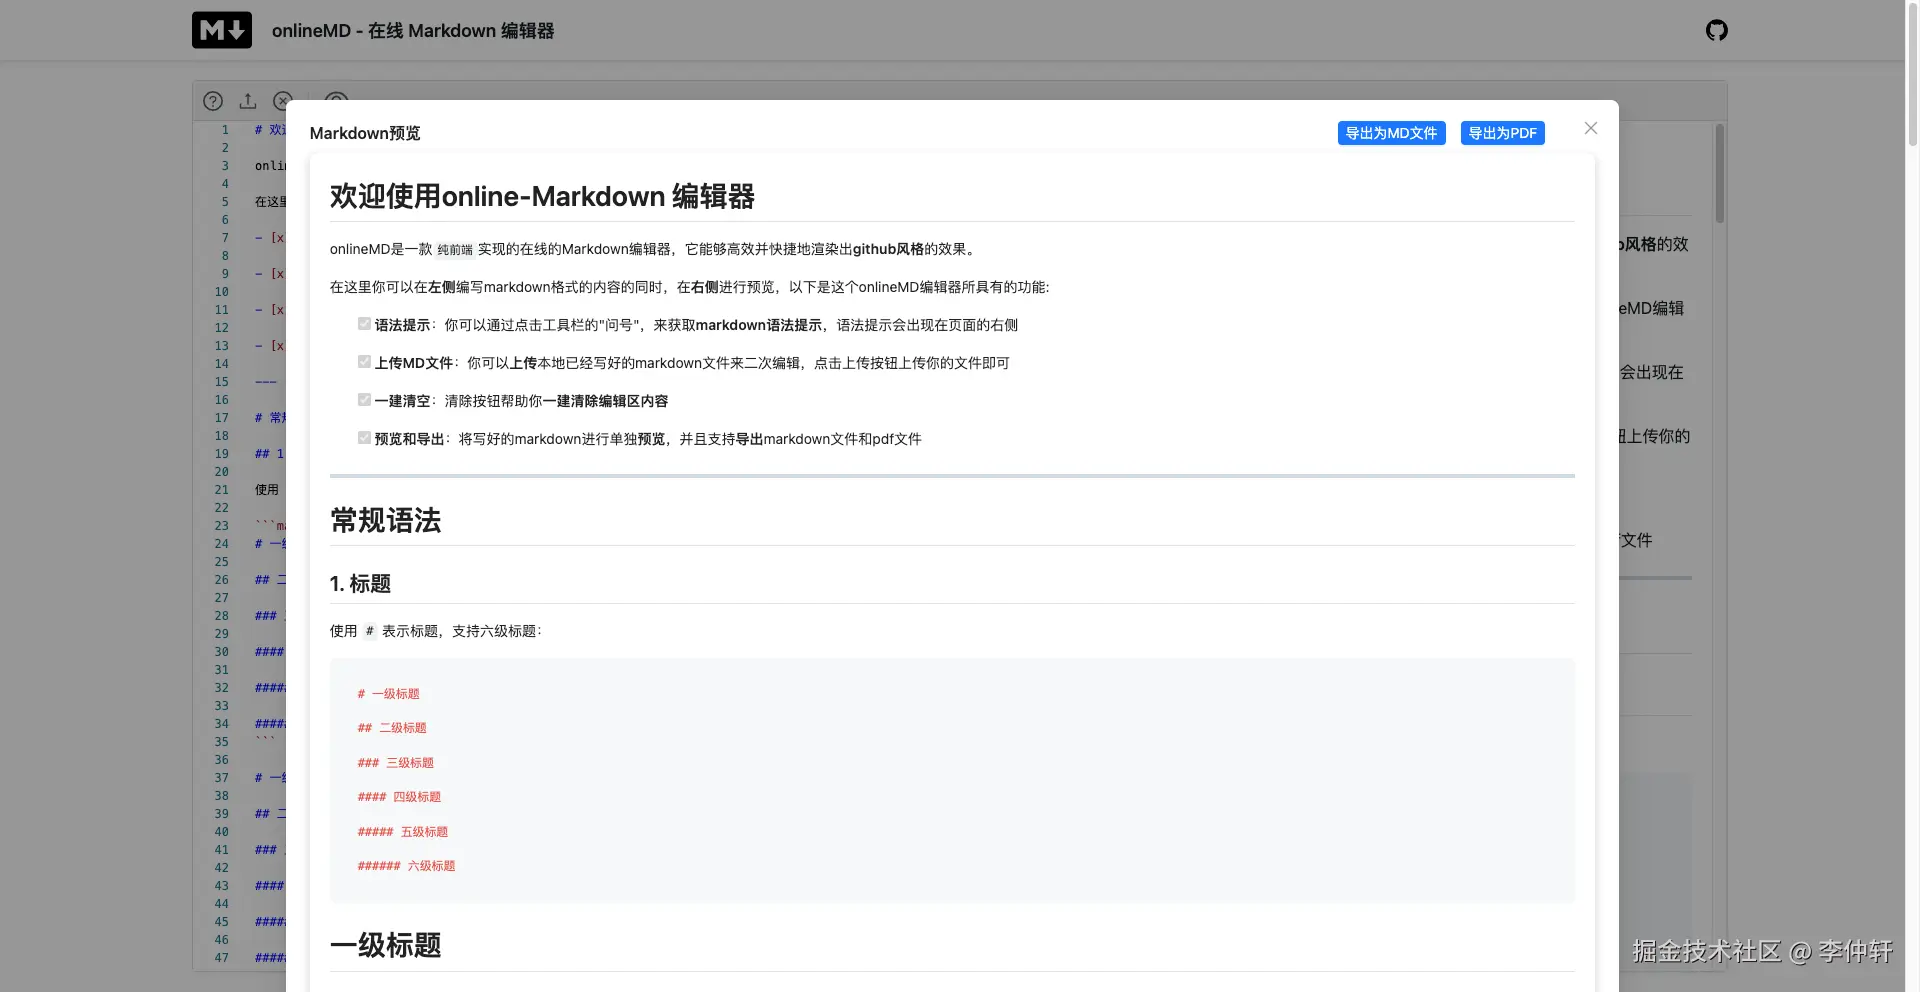Toggle the 语法提示 checkbox
This screenshot has width=1920, height=992.
(364, 323)
